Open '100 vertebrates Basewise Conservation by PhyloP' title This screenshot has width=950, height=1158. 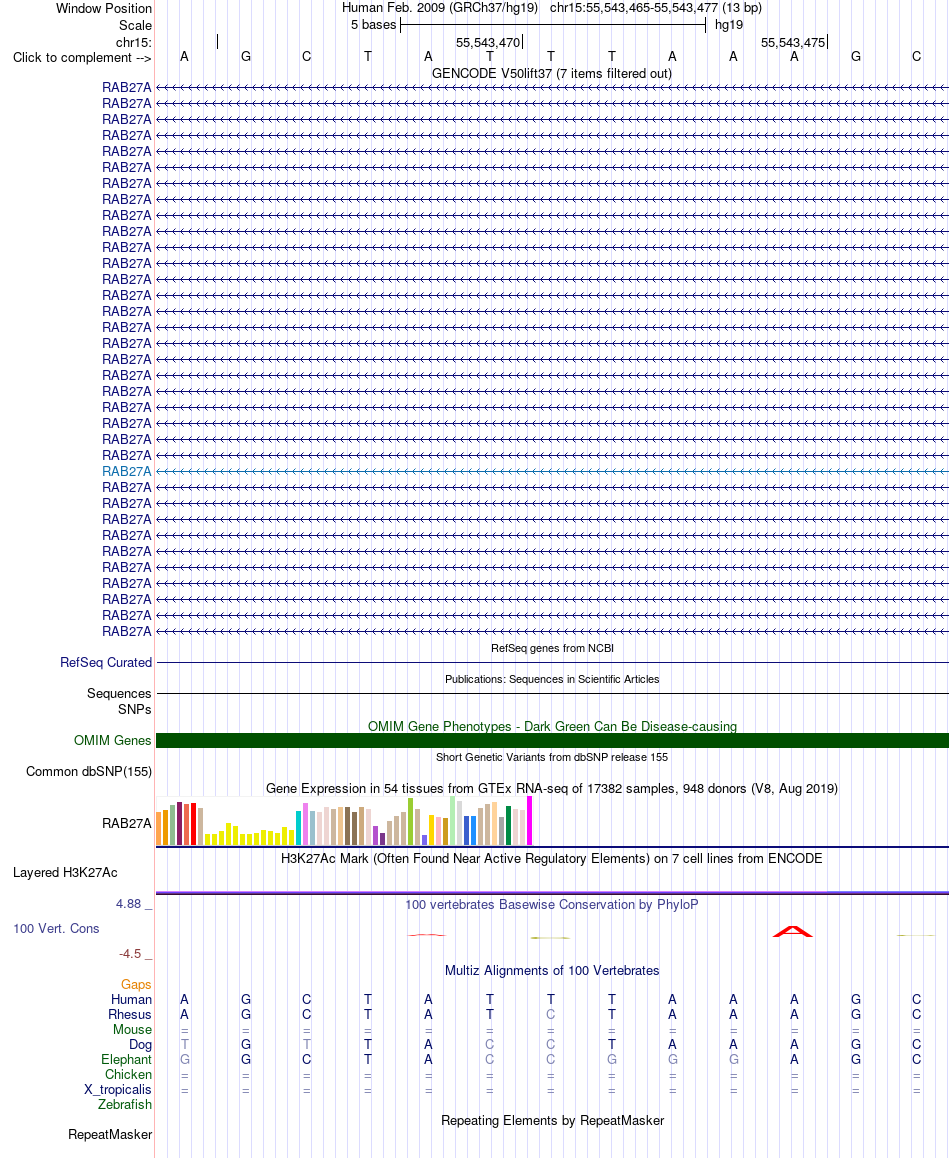(x=552, y=904)
